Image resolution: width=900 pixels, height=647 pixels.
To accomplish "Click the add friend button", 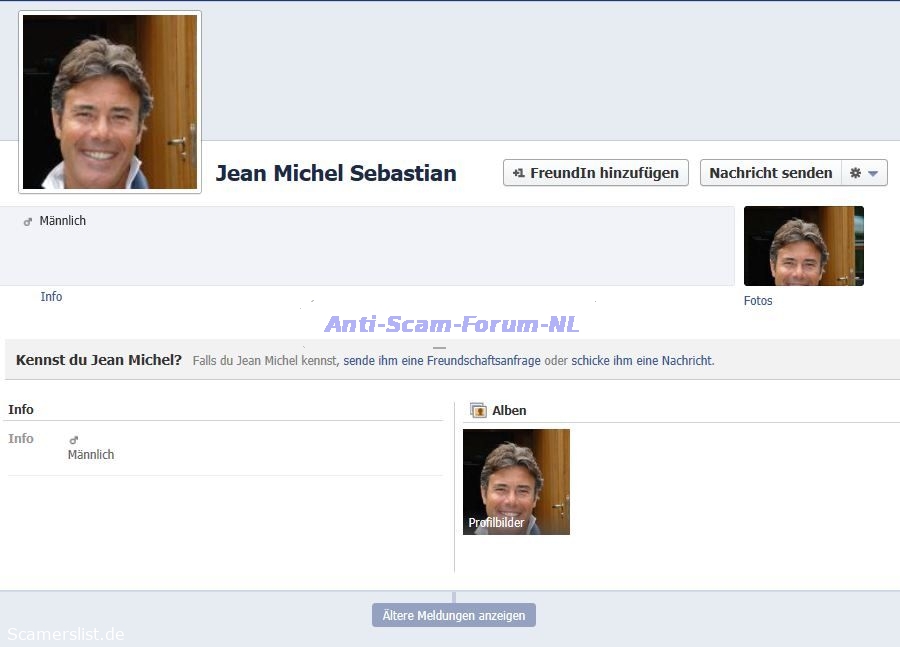I will (x=596, y=173).
